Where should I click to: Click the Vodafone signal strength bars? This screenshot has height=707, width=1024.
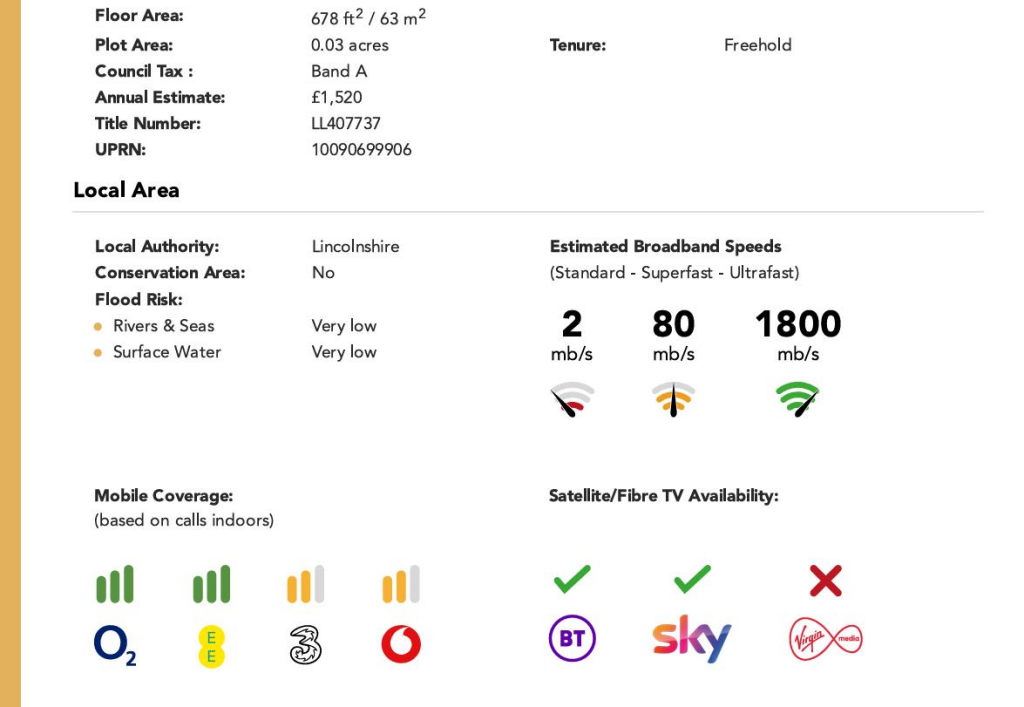401,585
